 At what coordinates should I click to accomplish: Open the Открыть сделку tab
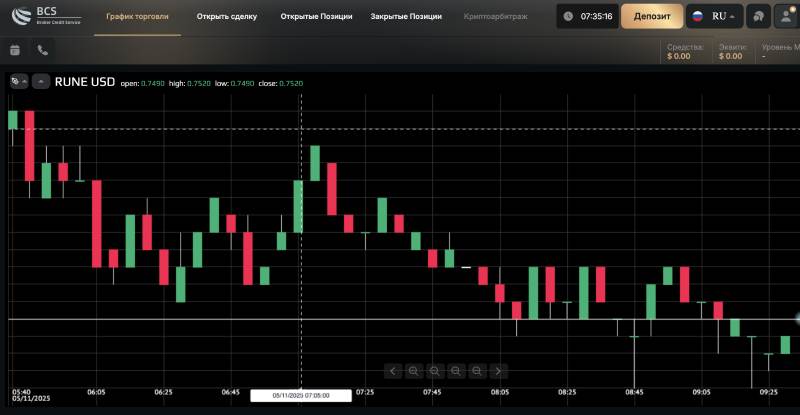point(226,16)
